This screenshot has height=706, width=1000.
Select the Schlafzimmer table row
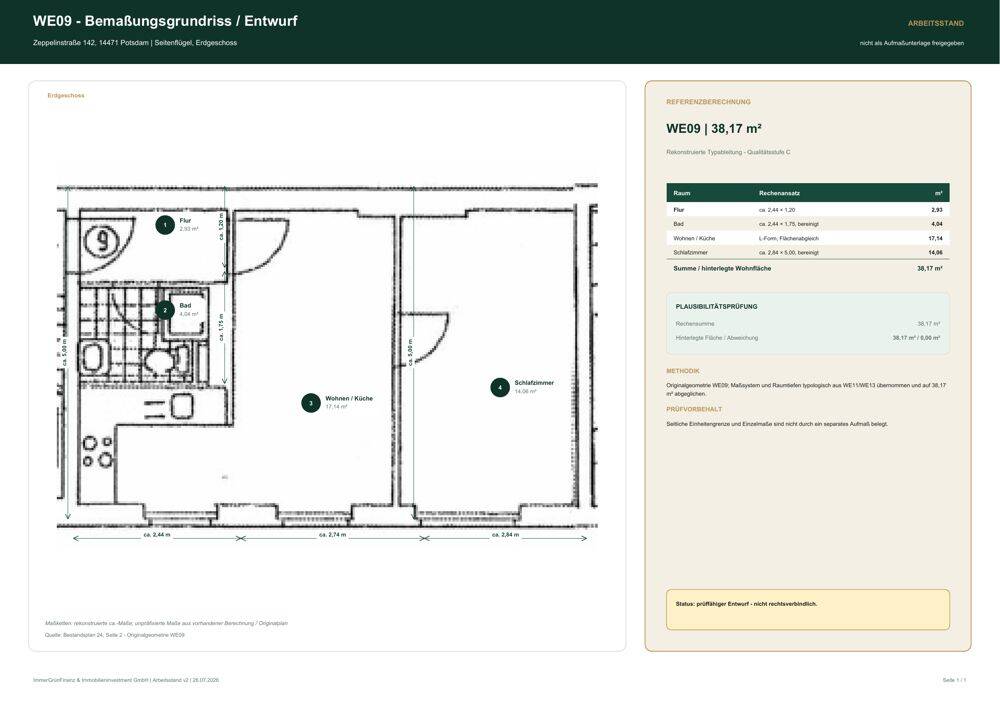tap(807, 253)
